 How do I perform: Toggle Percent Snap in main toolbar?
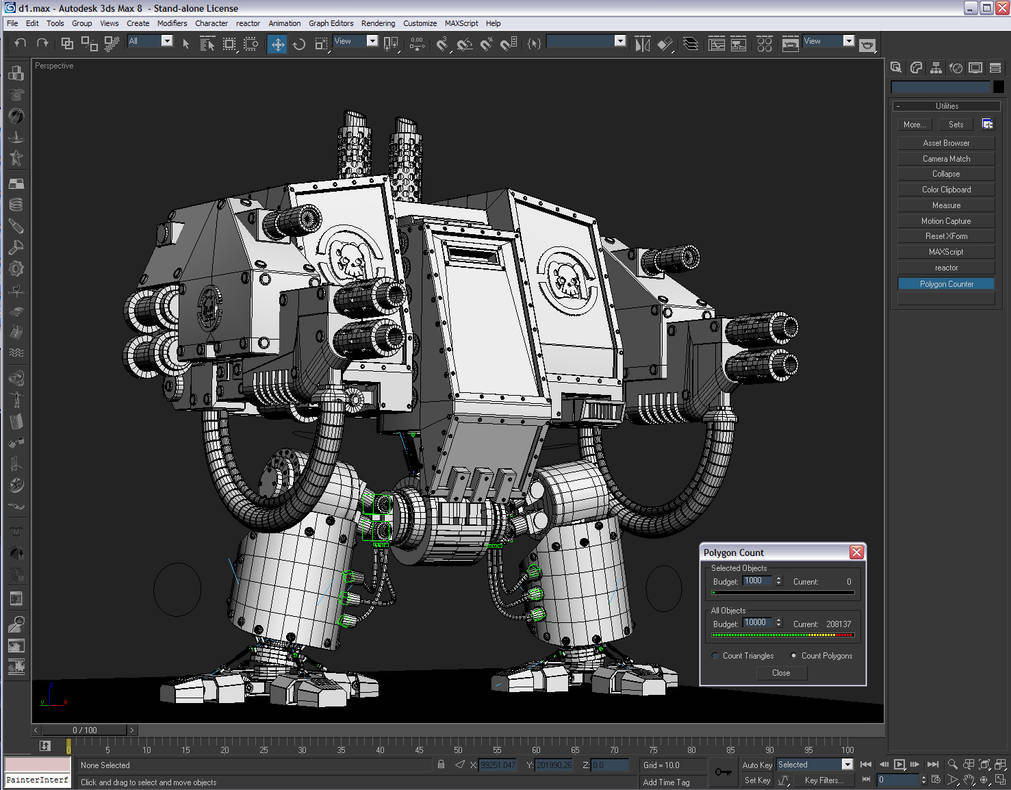[486, 44]
